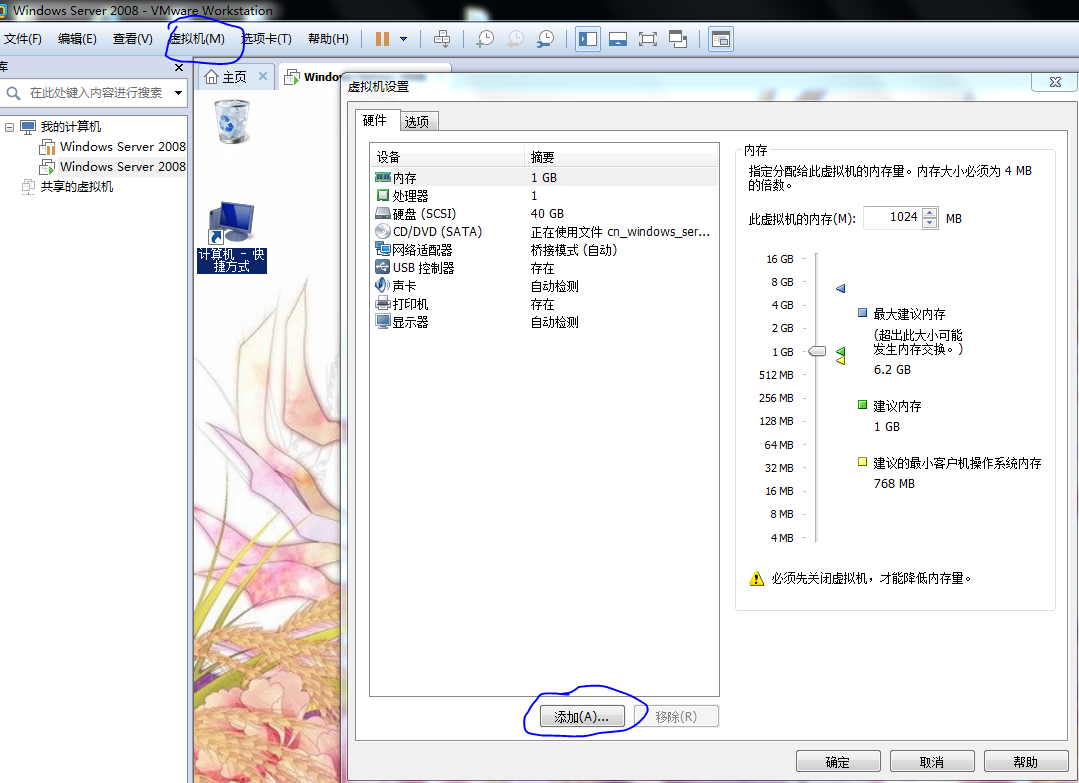Enter full screen mode icon
The width and height of the screenshot is (1079, 783).
coord(648,39)
